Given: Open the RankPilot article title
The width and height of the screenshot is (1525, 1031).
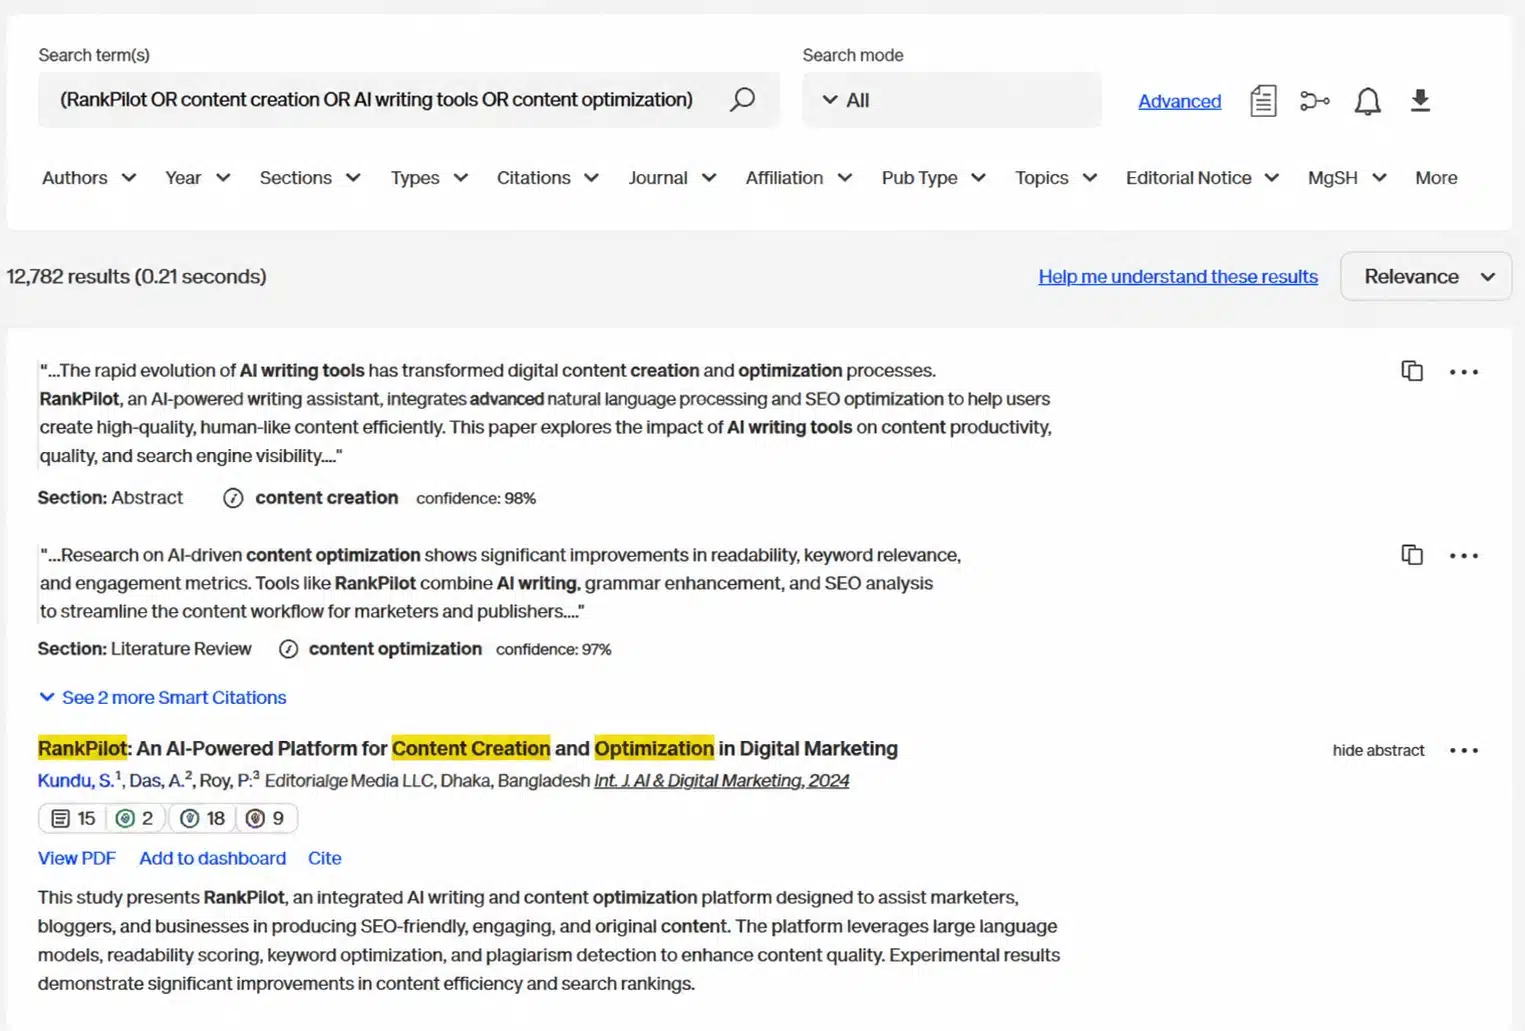Looking at the screenshot, I should [468, 748].
